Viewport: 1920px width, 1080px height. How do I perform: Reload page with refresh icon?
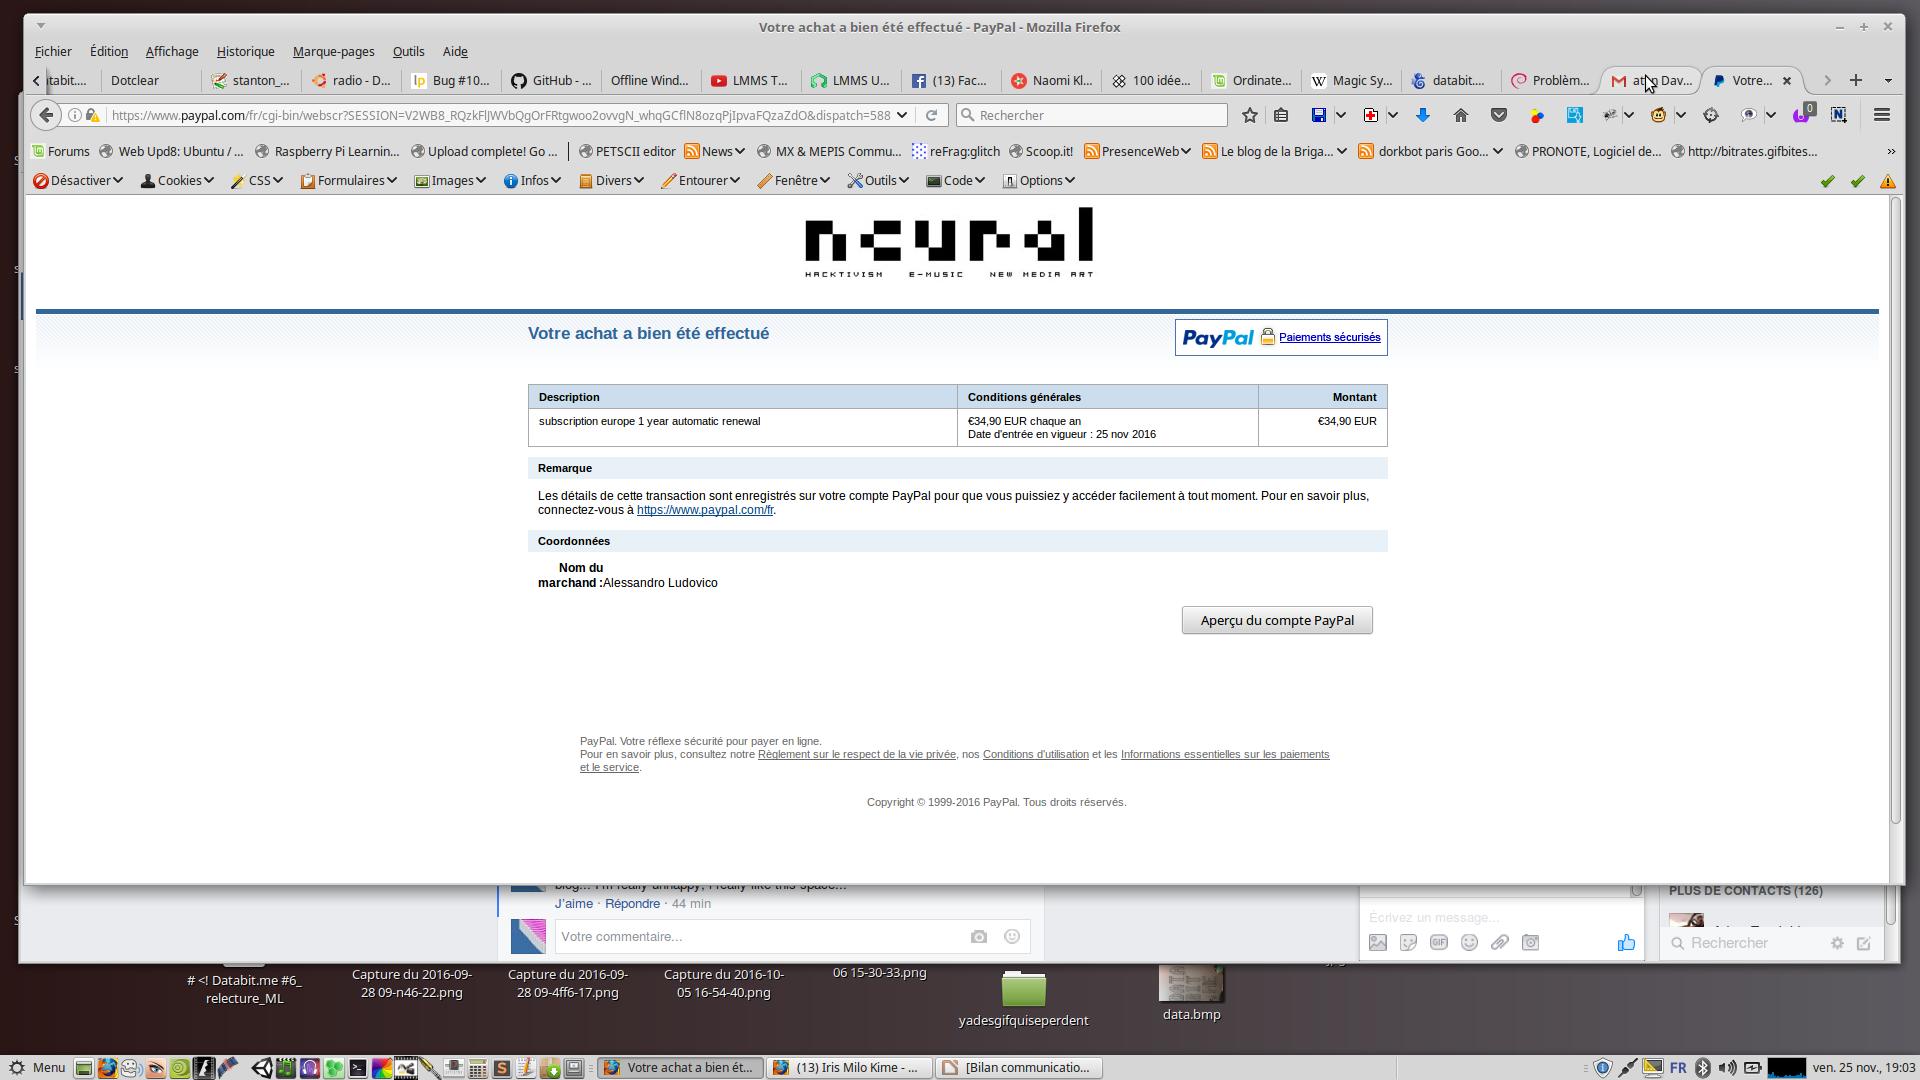pyautogui.click(x=931, y=115)
